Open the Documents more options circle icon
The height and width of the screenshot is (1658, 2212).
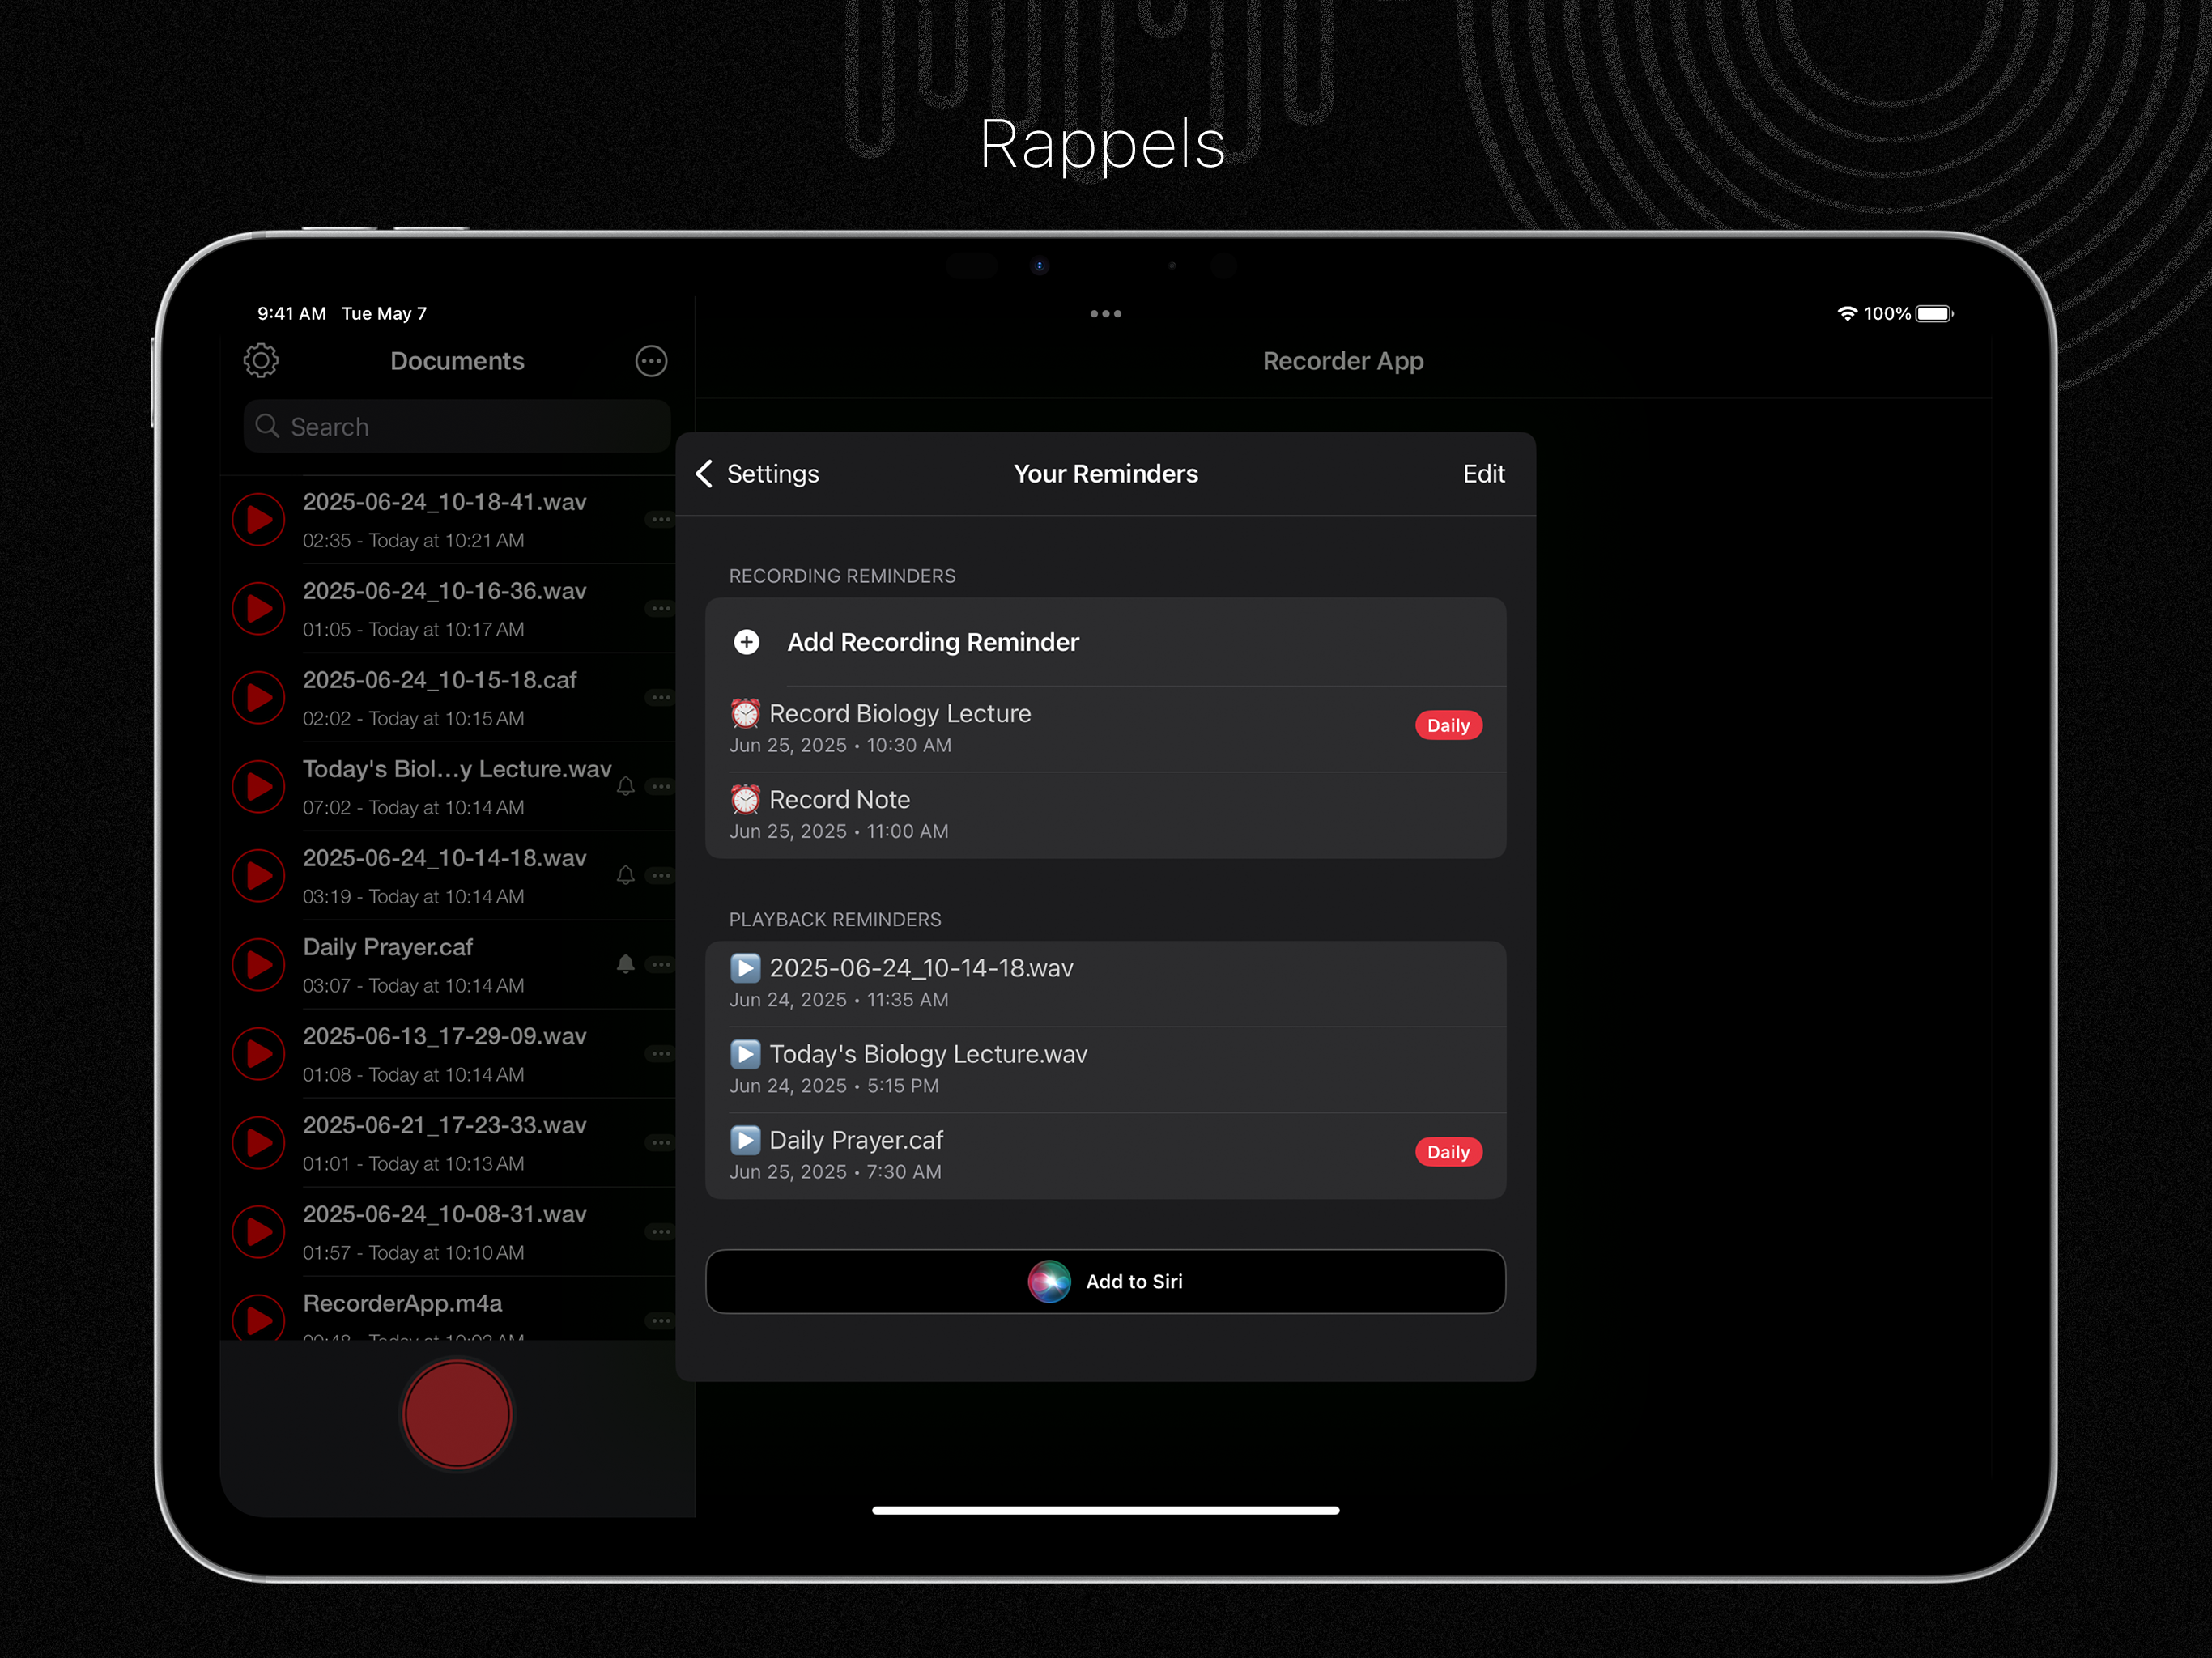click(x=651, y=361)
